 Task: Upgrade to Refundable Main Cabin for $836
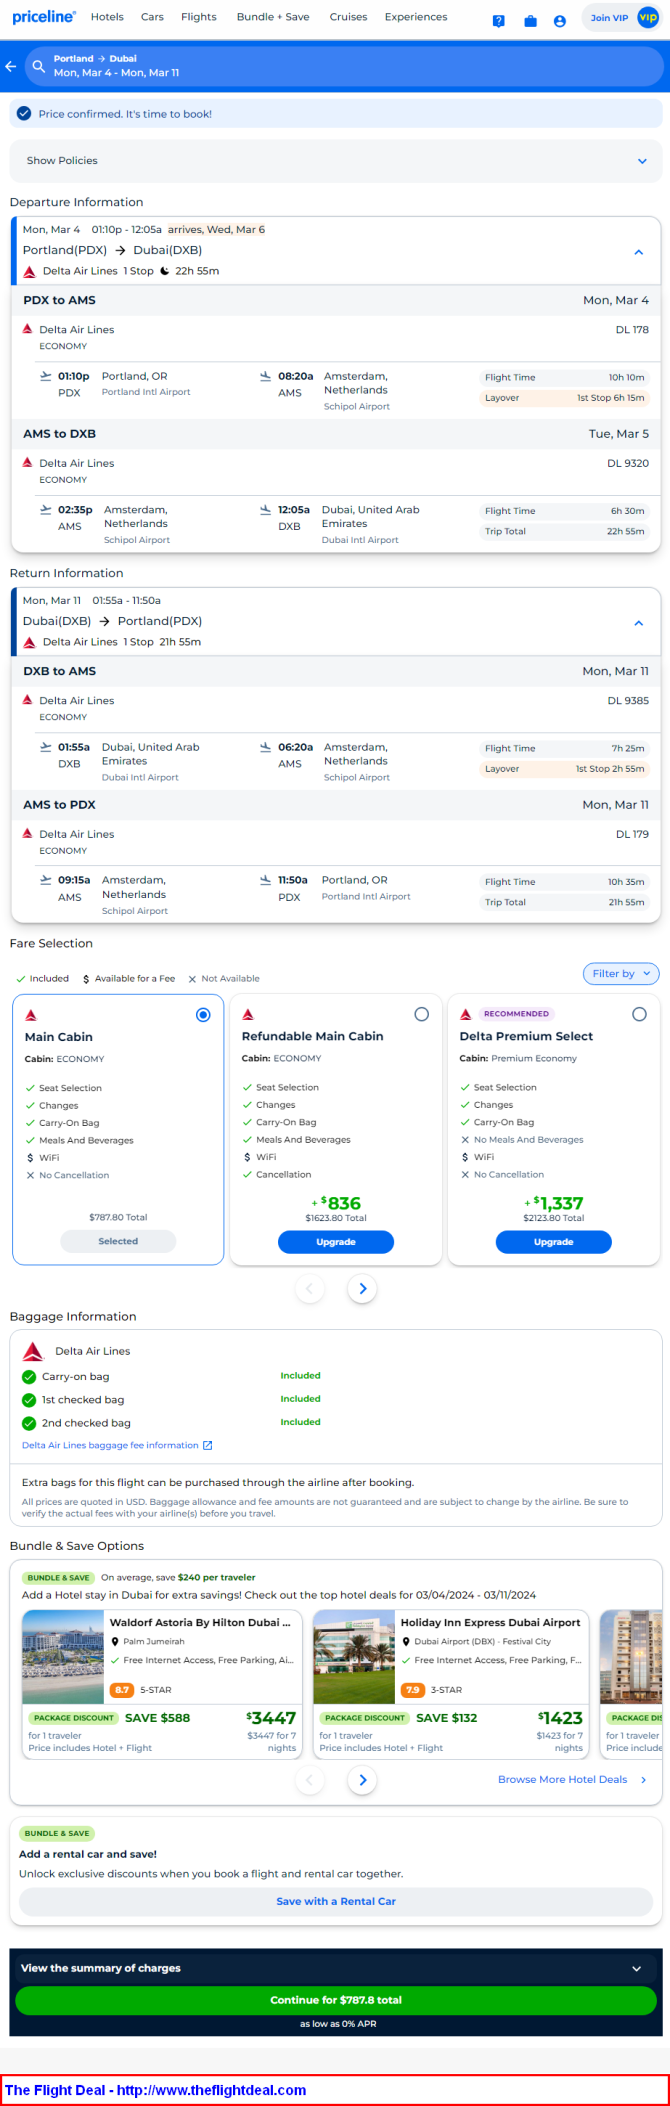(x=336, y=1242)
